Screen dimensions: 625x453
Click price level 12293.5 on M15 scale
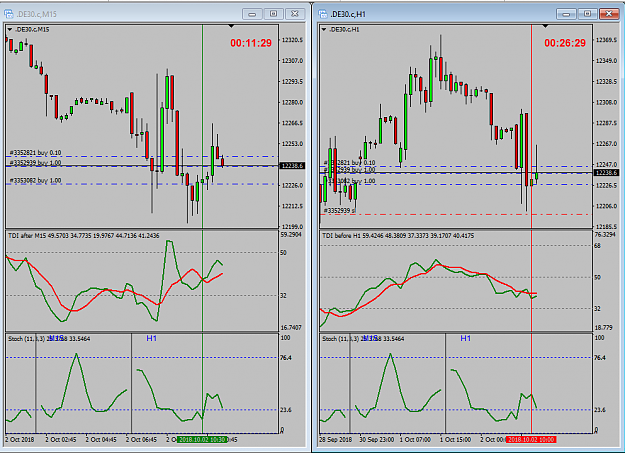(x=292, y=82)
